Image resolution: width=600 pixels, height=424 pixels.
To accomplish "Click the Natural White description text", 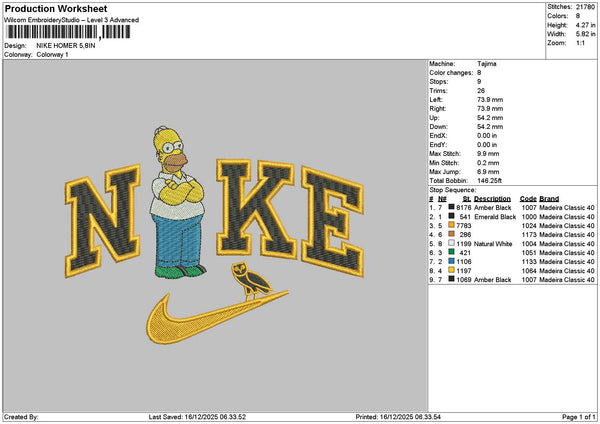I will tap(493, 244).
